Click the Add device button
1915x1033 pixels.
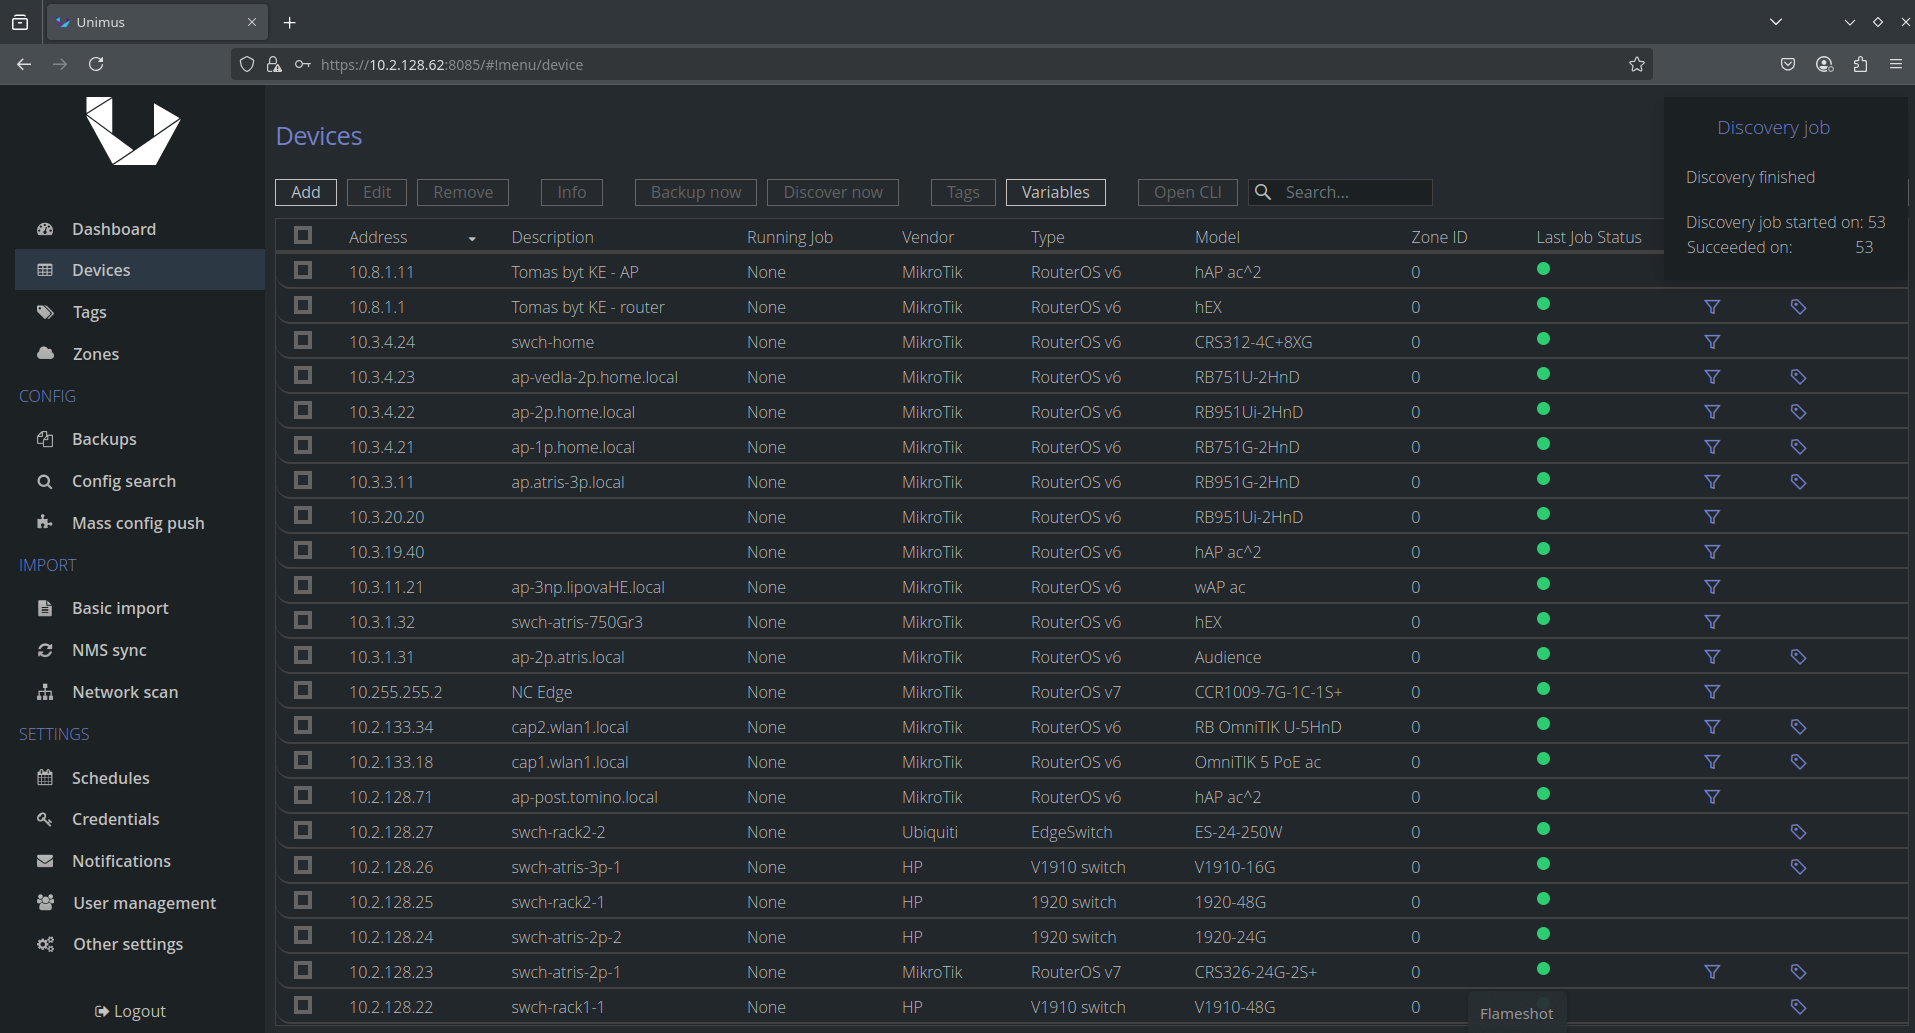pos(306,192)
